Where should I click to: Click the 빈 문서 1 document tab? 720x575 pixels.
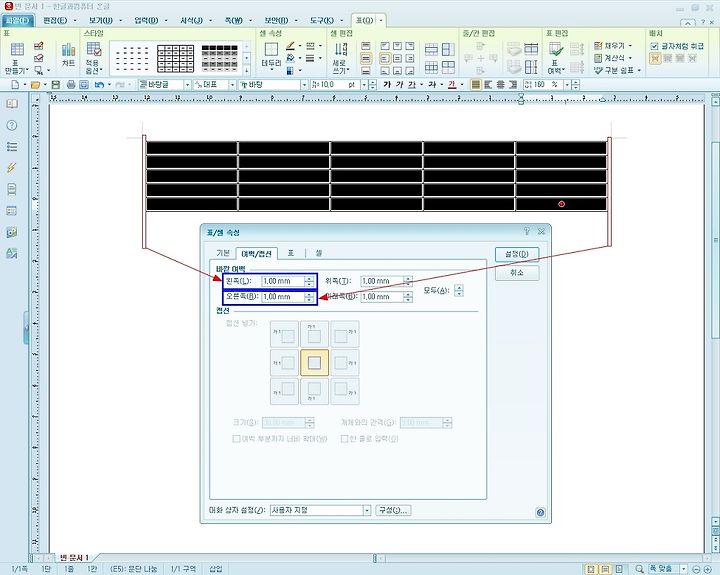(x=73, y=558)
